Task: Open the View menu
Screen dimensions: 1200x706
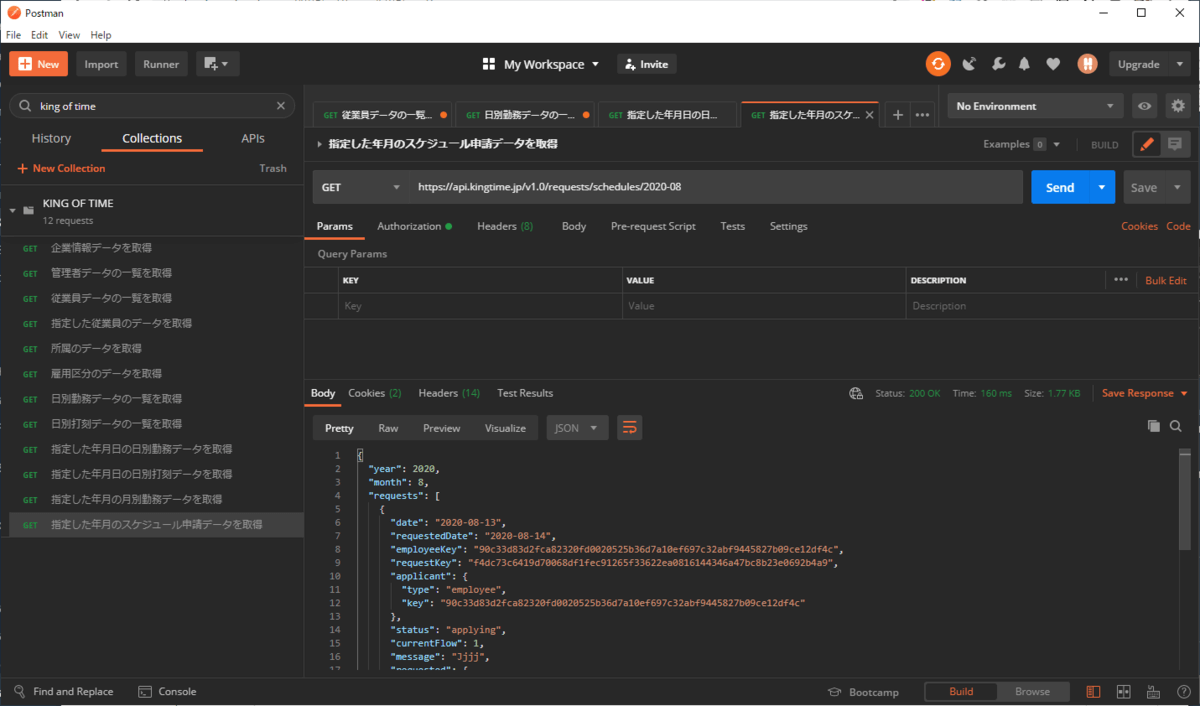Action: click(69, 35)
